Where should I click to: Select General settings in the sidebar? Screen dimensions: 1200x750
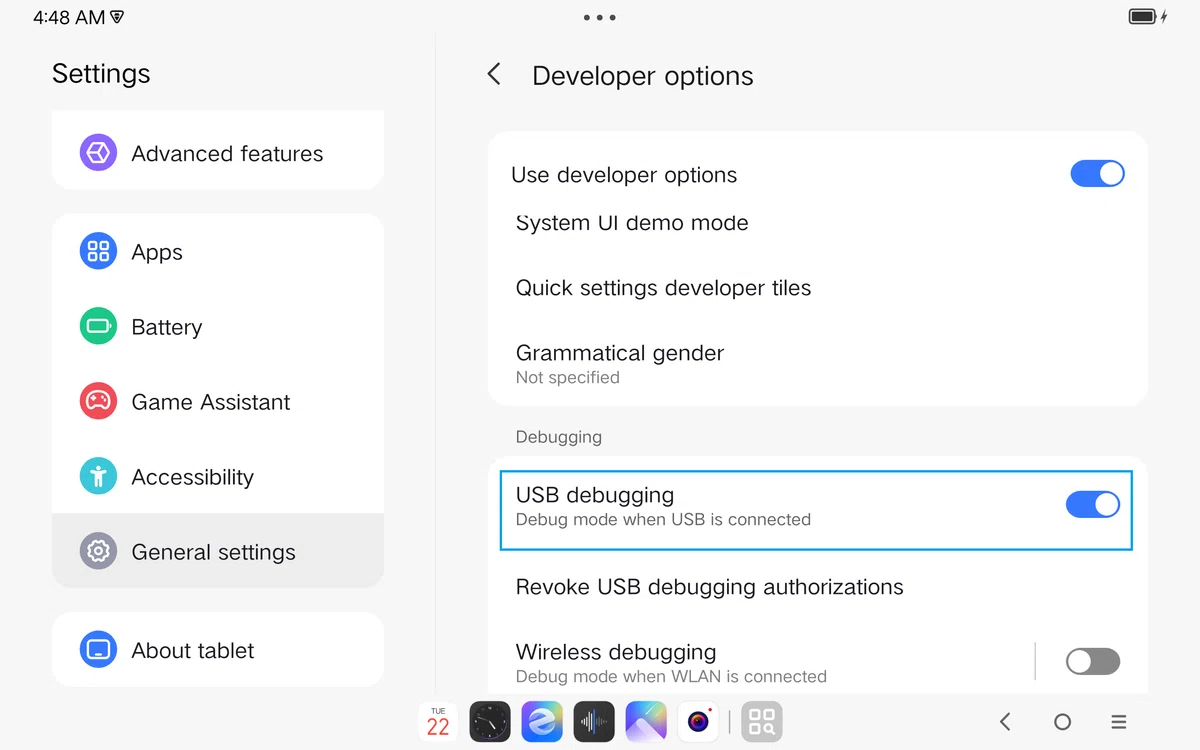pos(218,551)
